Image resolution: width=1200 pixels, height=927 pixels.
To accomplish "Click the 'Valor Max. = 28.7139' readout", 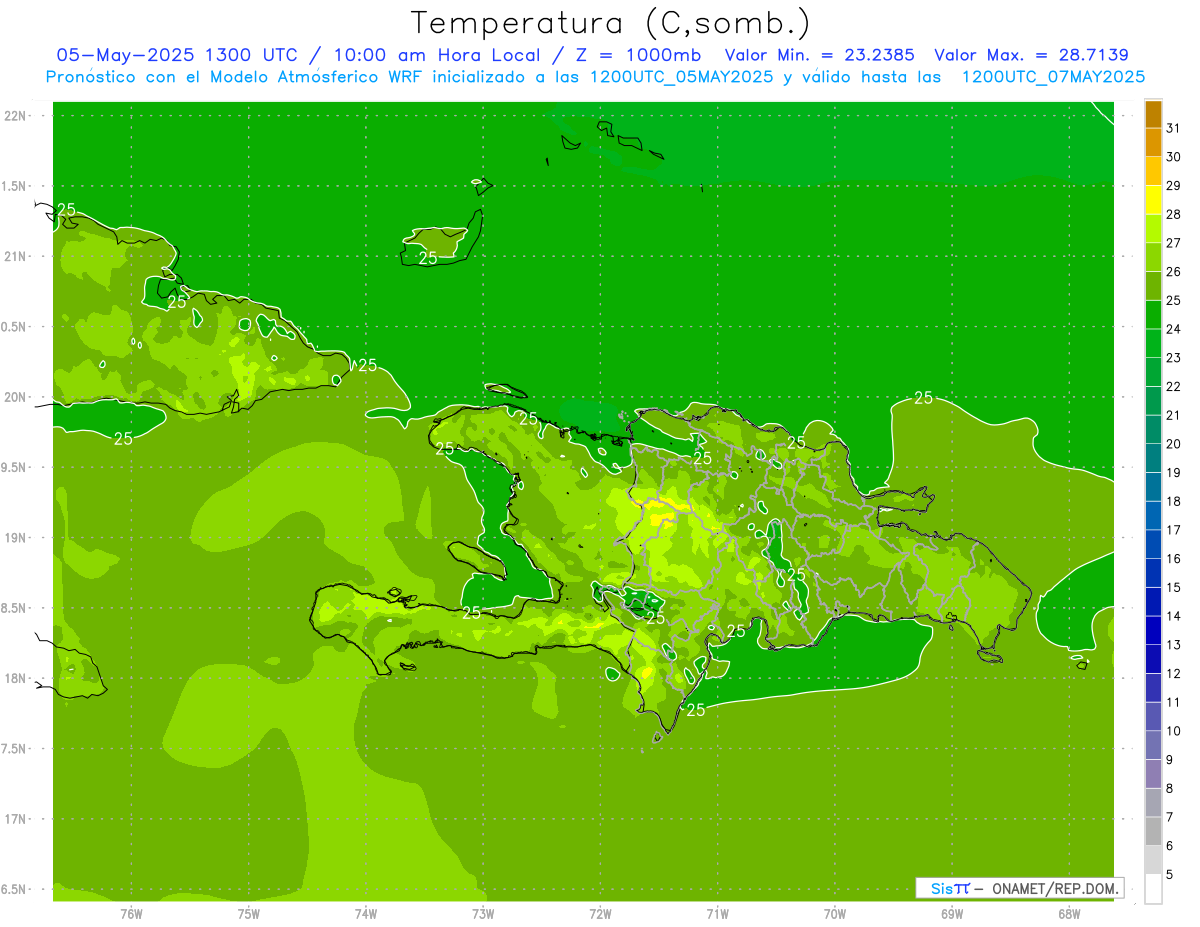I will coord(1031,55).
